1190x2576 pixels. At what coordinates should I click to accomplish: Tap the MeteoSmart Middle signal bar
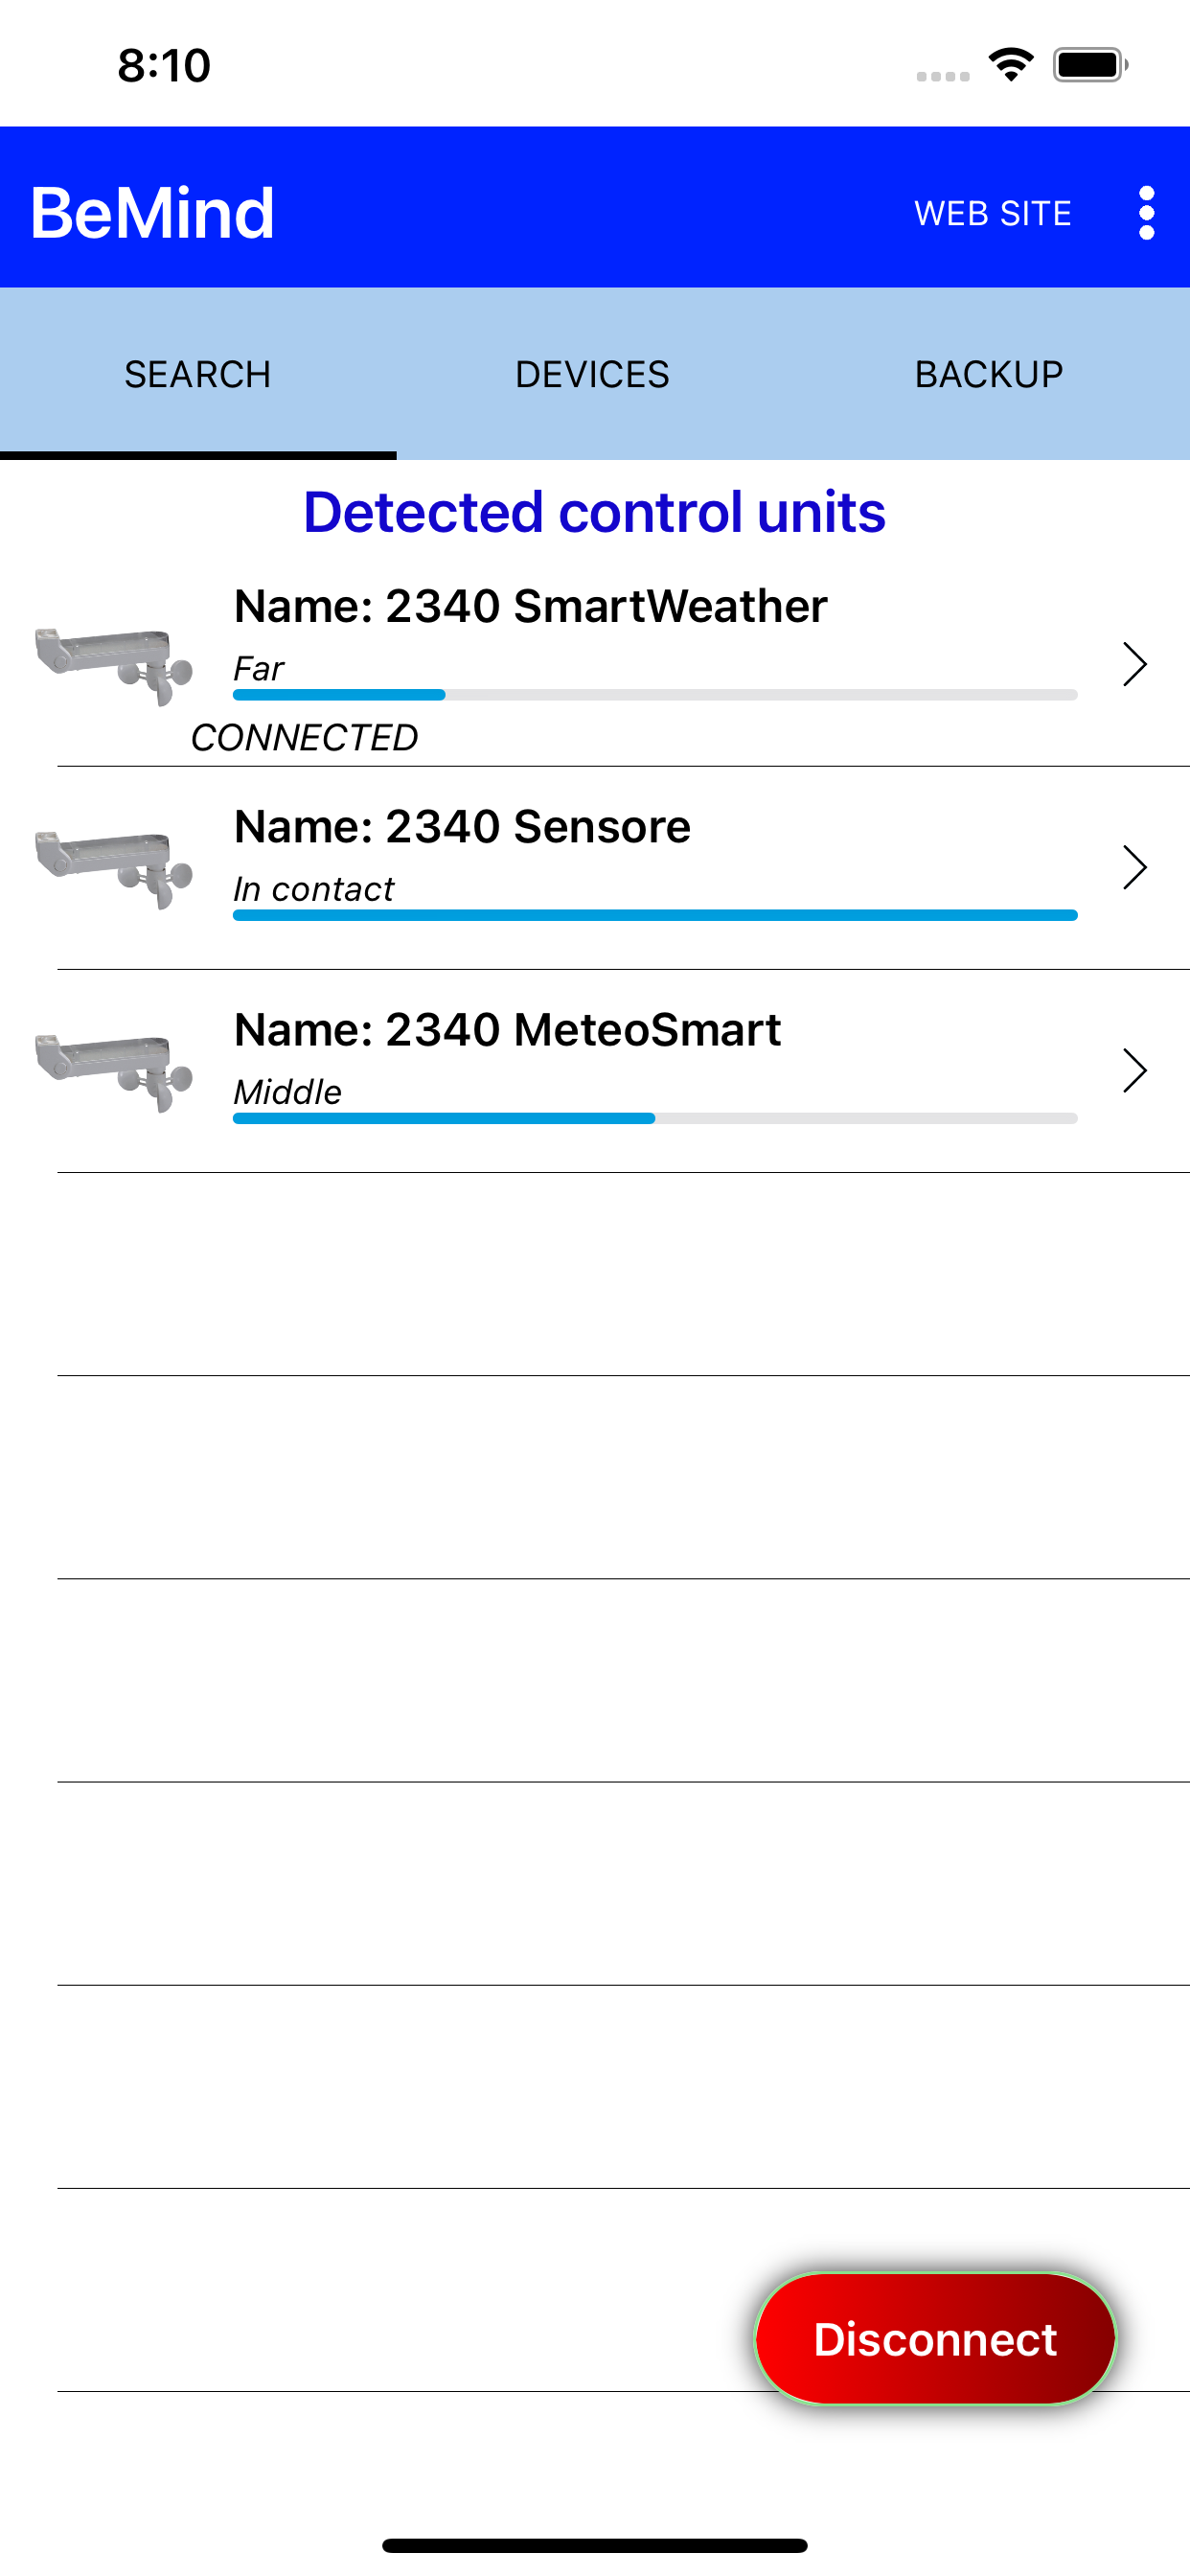click(655, 1118)
